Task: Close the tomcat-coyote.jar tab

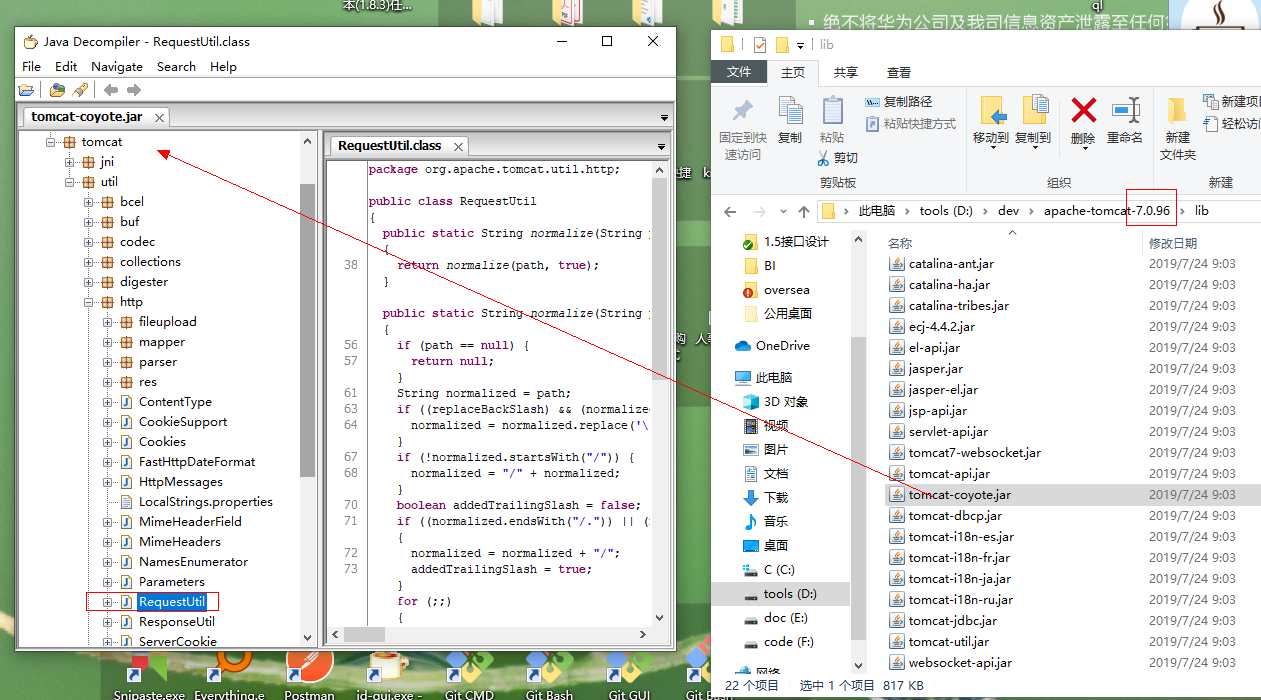Action: pyautogui.click(x=159, y=118)
